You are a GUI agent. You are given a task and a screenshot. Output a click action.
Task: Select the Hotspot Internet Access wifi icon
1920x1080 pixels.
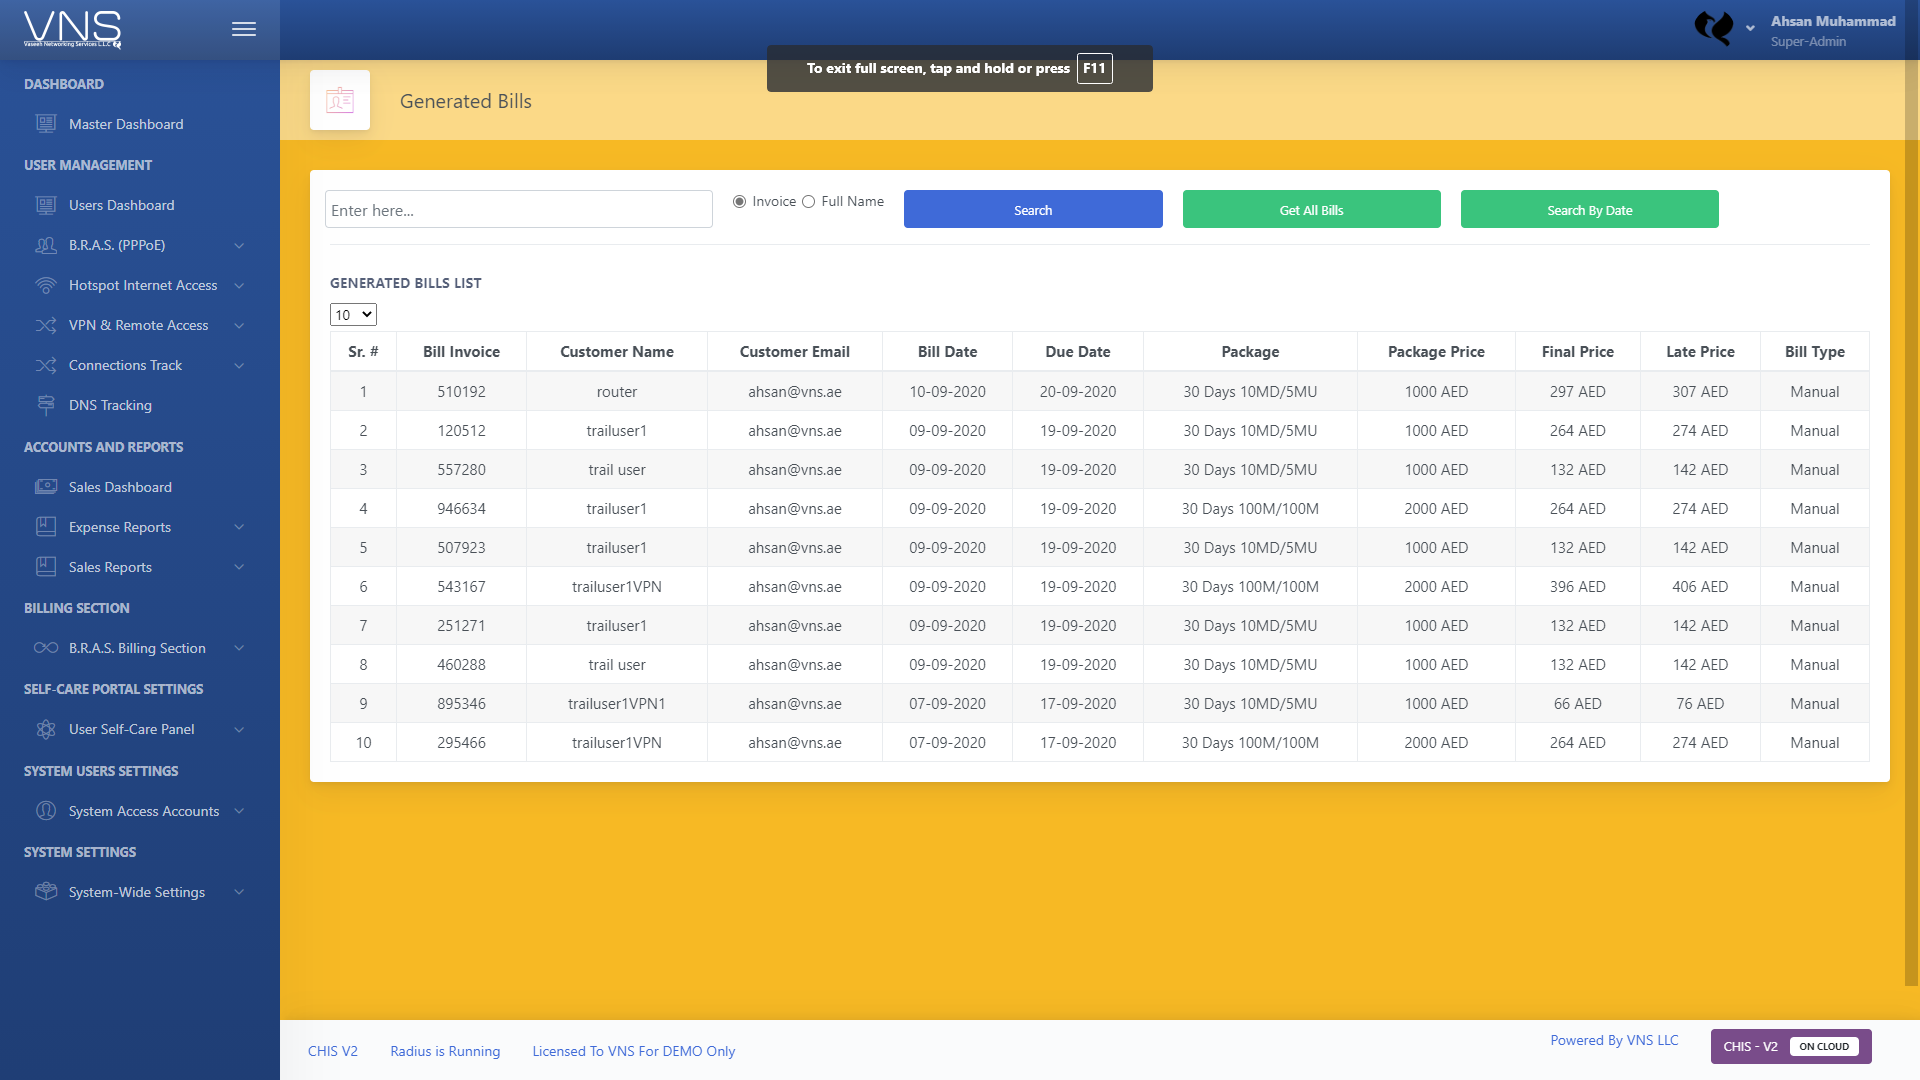tap(46, 285)
